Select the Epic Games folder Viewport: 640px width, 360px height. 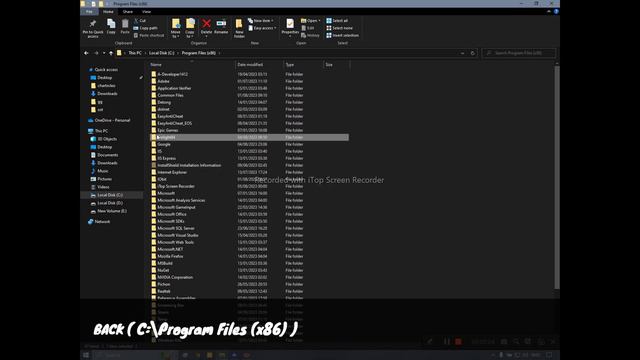coord(249,130)
